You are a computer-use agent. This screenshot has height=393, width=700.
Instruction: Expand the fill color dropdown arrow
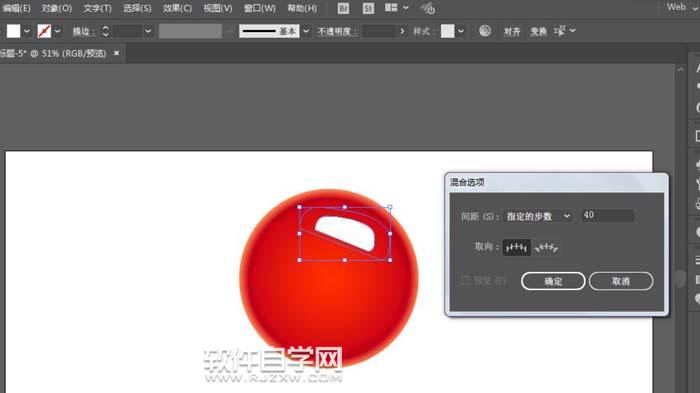[x=27, y=31]
